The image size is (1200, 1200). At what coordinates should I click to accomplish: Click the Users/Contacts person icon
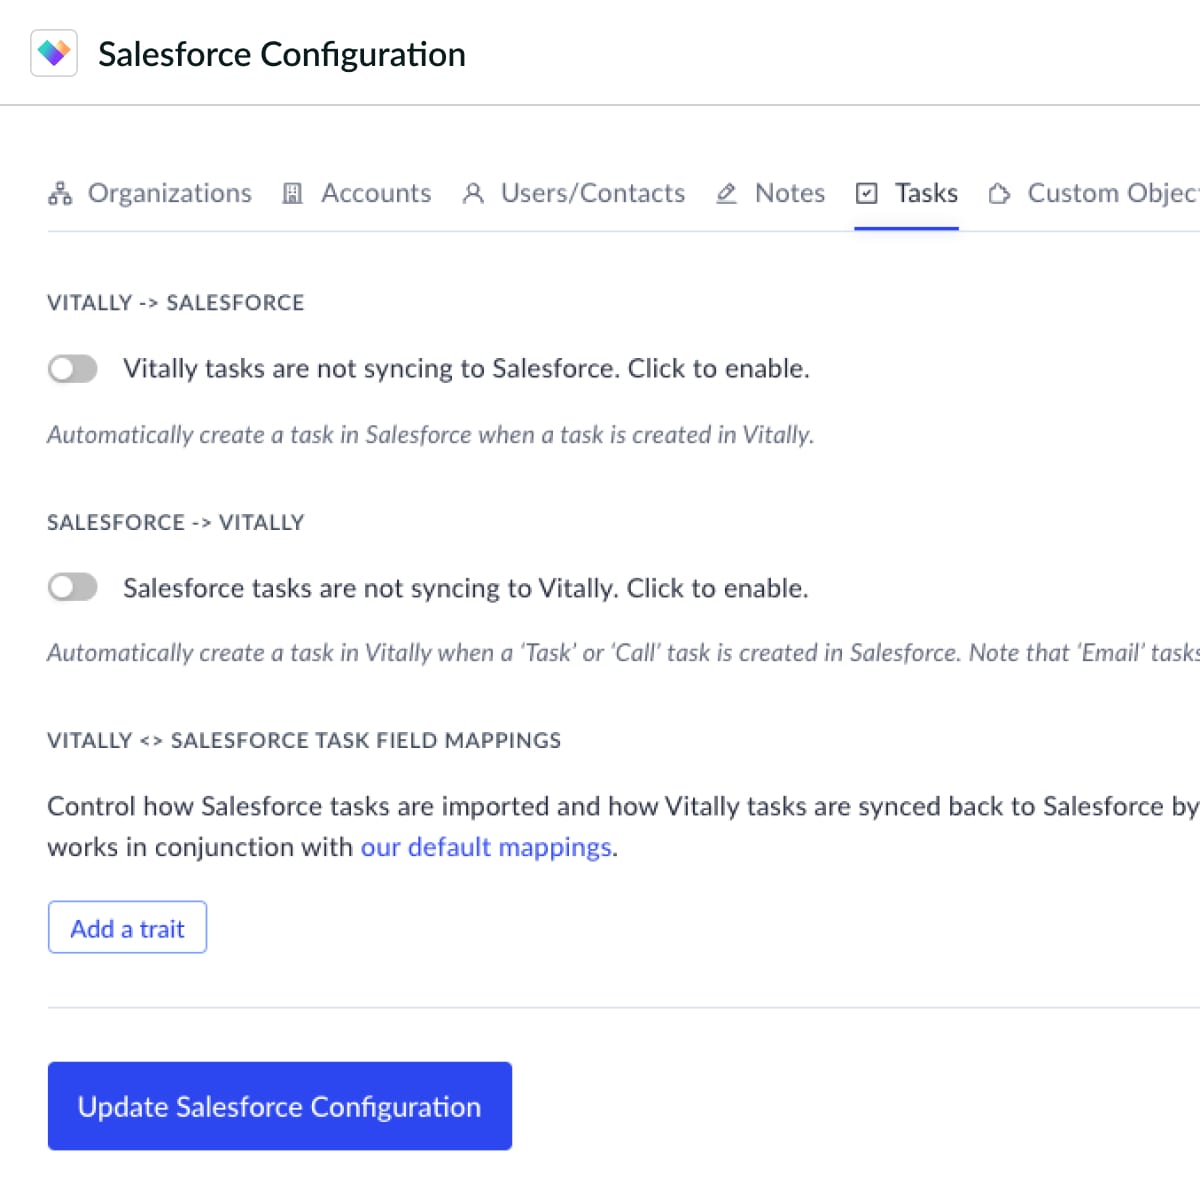tap(473, 193)
